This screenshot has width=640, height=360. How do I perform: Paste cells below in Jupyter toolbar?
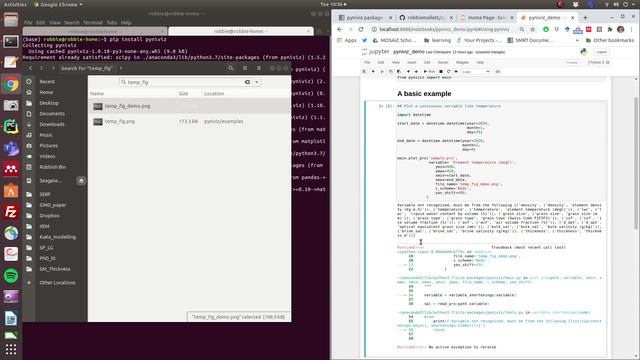(399, 71)
